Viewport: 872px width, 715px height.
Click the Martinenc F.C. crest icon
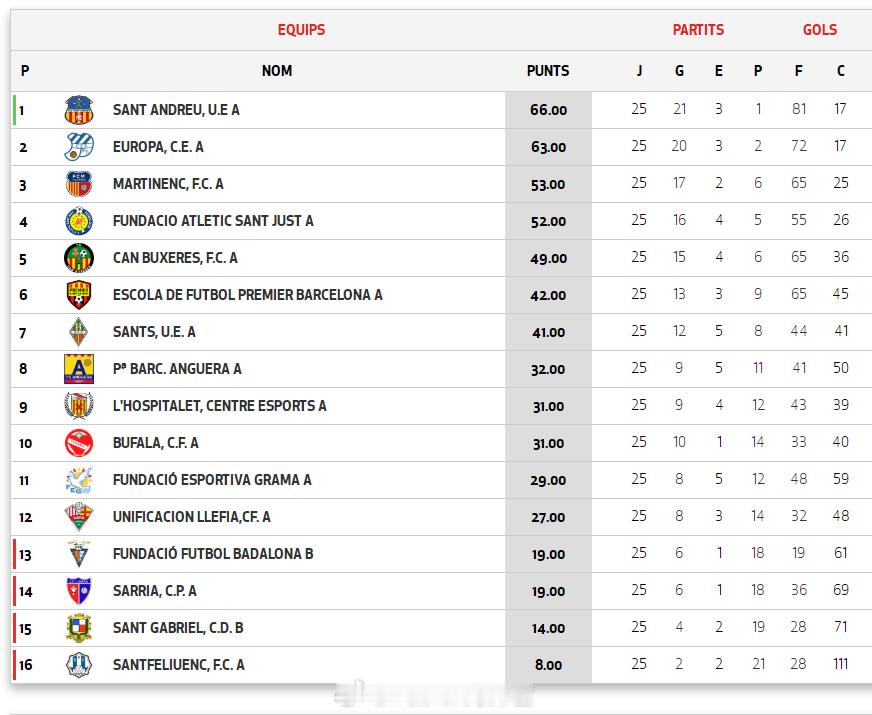coord(78,184)
